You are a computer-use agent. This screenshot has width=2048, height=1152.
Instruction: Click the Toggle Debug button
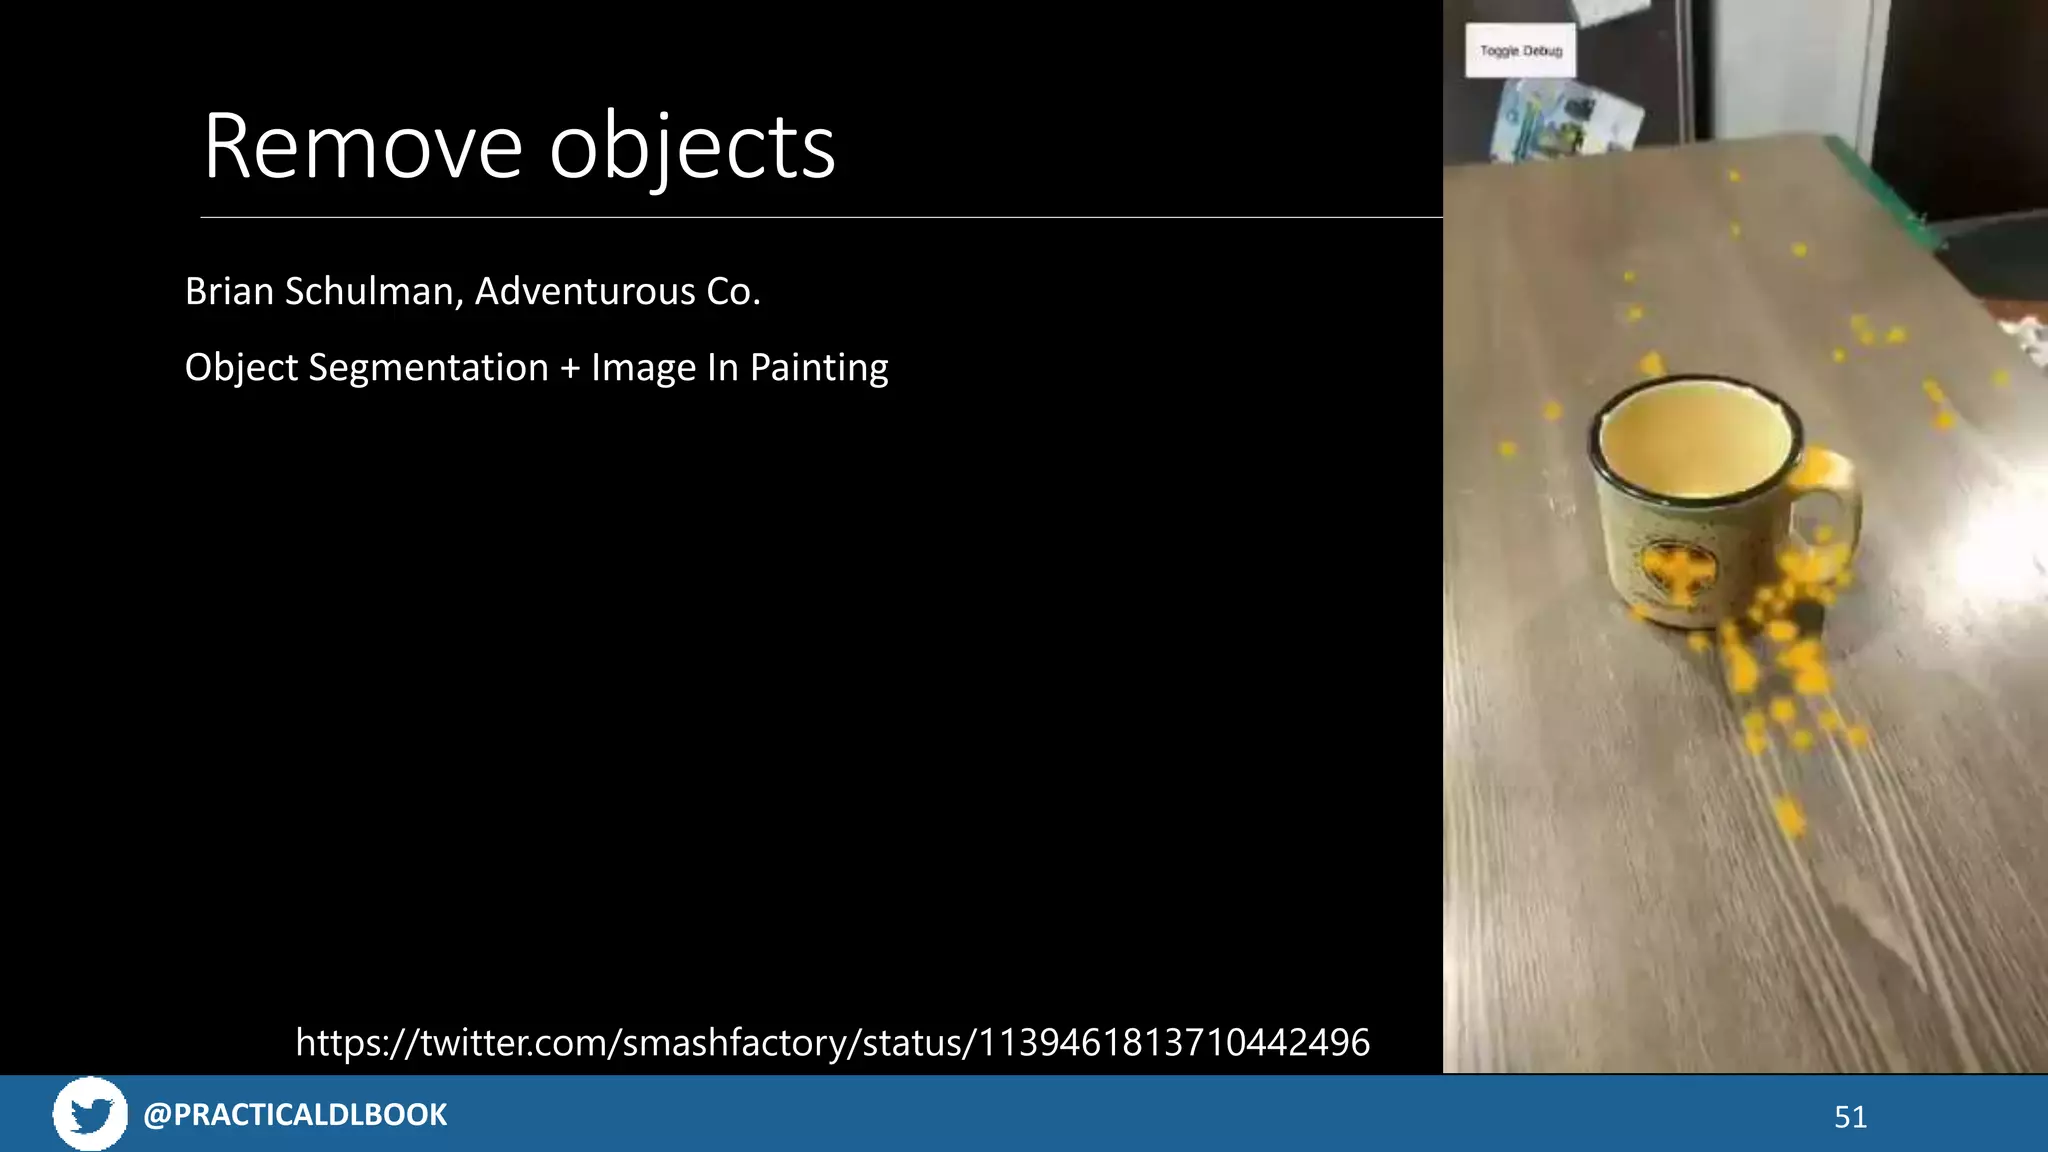click(1520, 51)
